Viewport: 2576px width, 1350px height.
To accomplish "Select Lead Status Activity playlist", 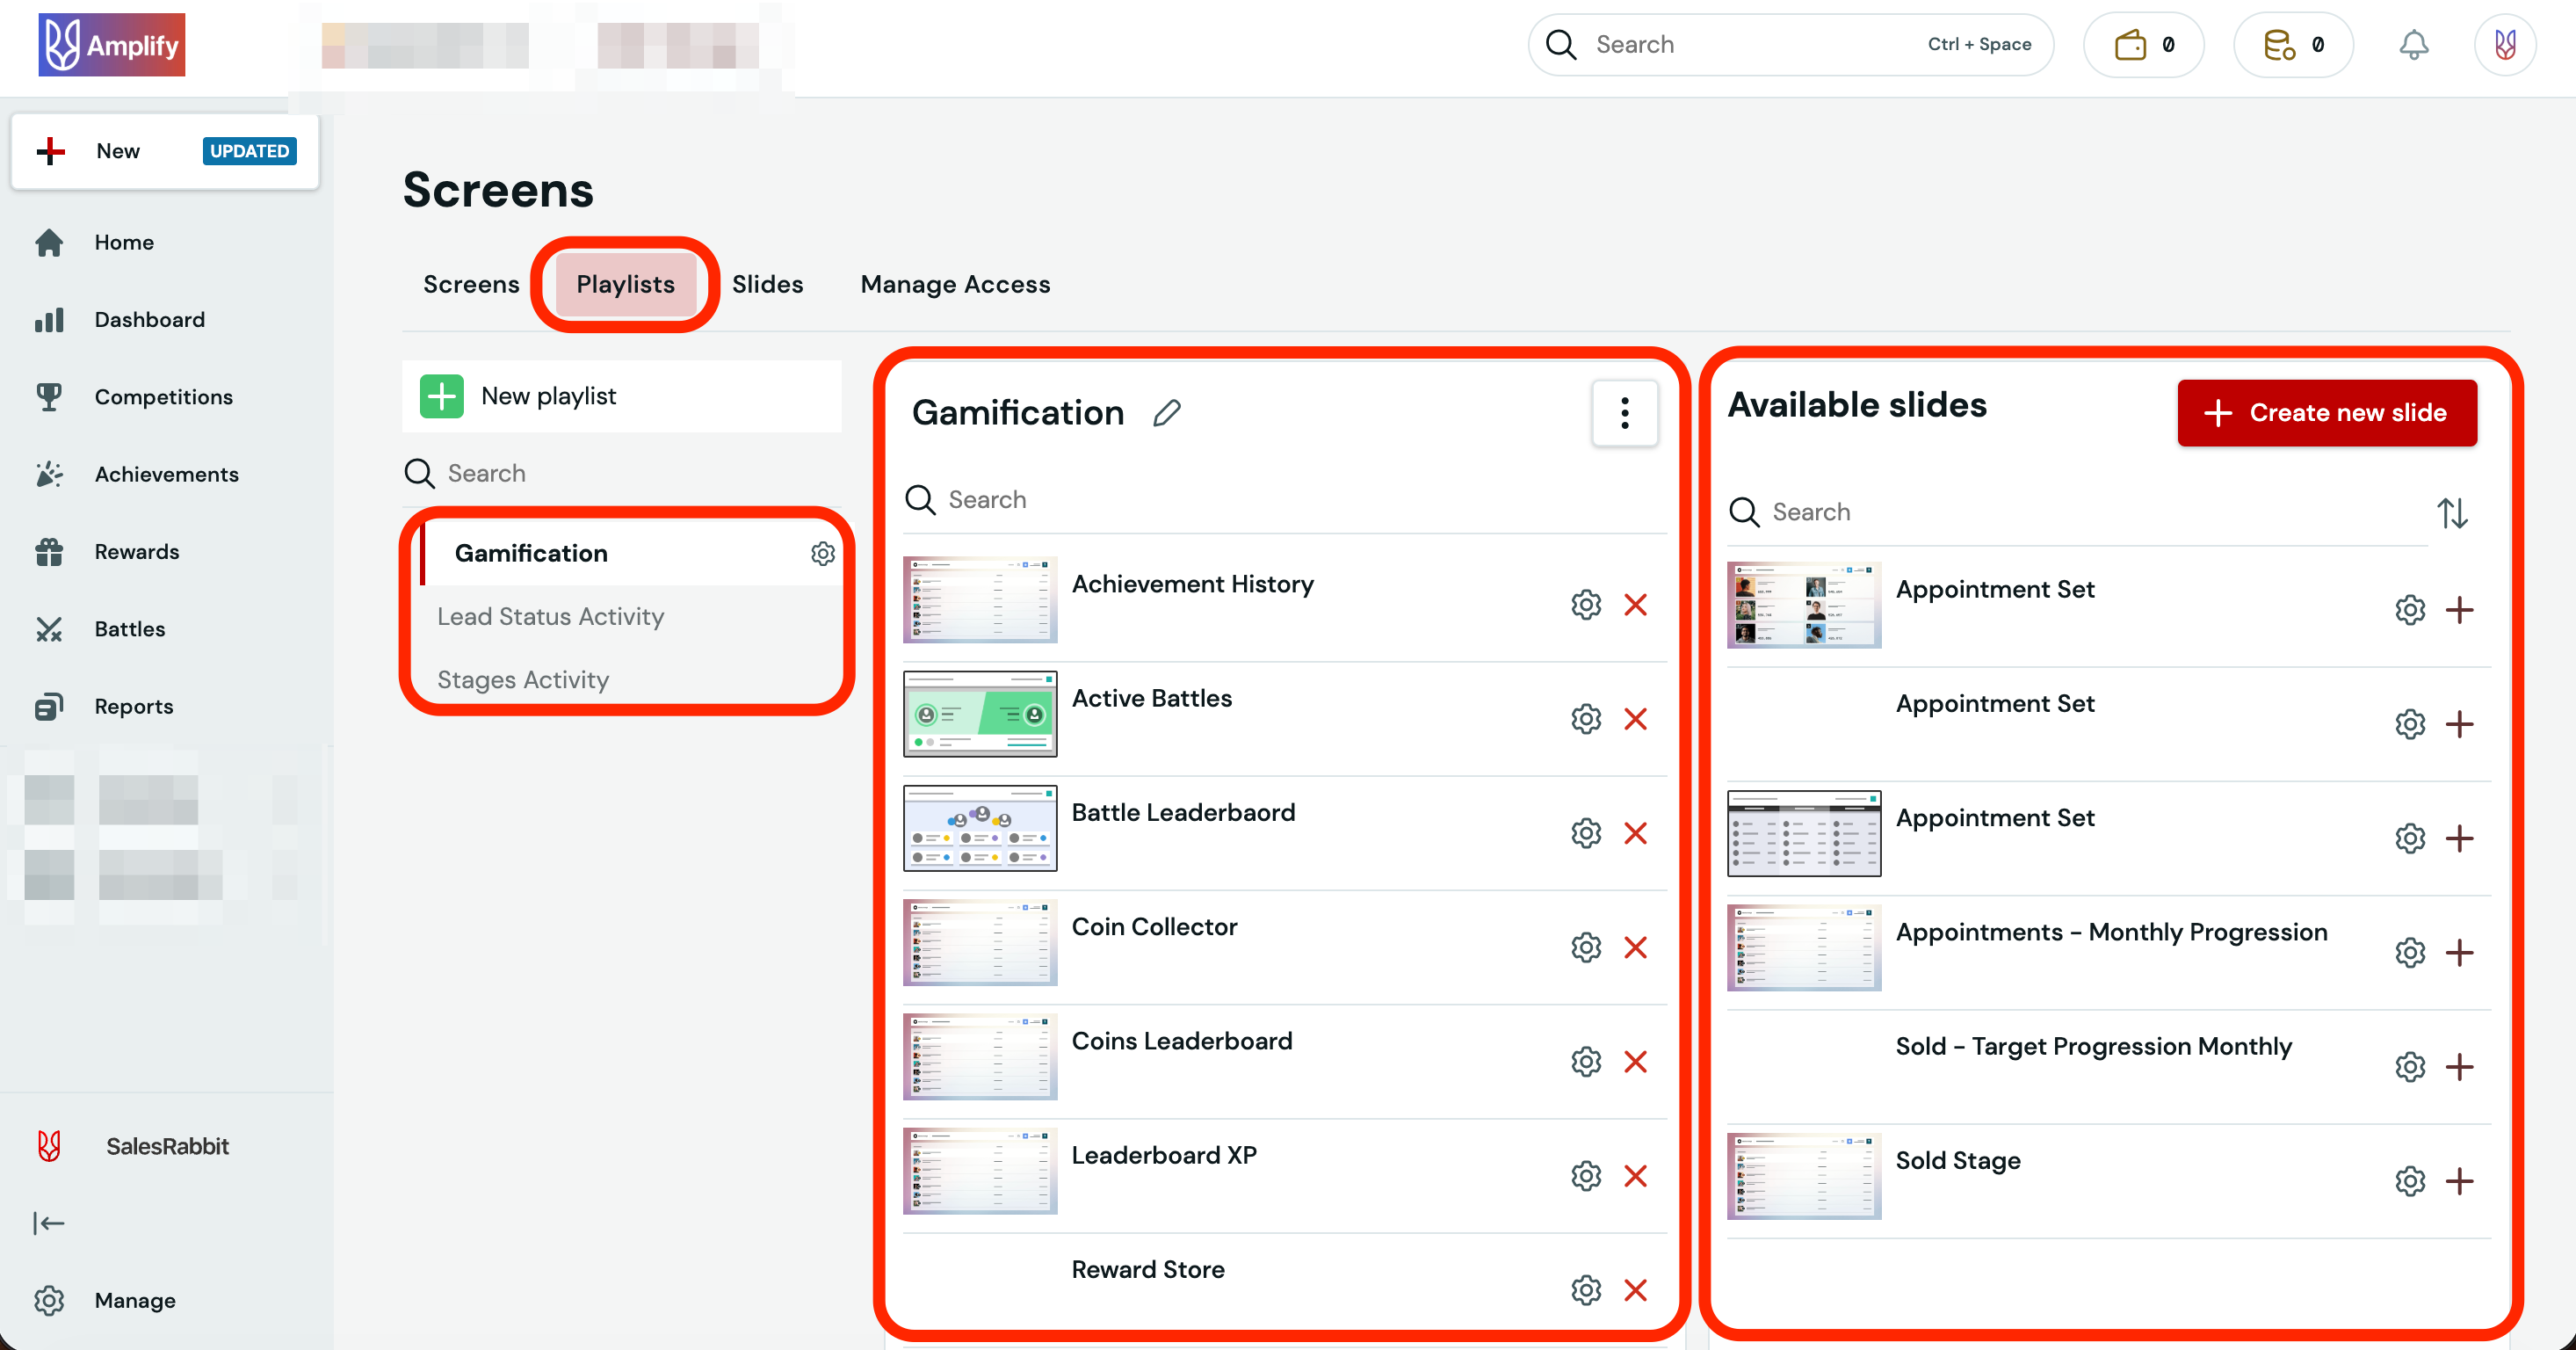I will click(x=550, y=616).
